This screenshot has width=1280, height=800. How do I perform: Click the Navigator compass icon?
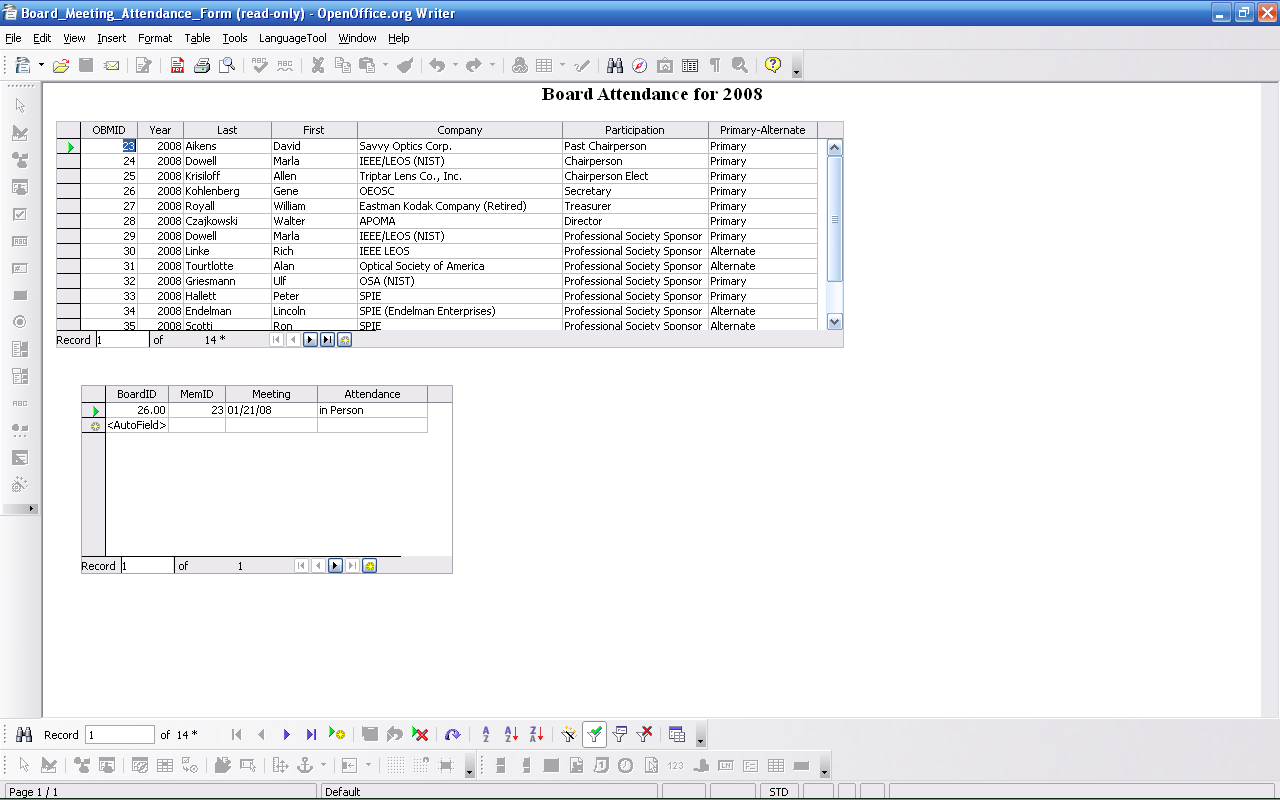[x=639, y=65]
